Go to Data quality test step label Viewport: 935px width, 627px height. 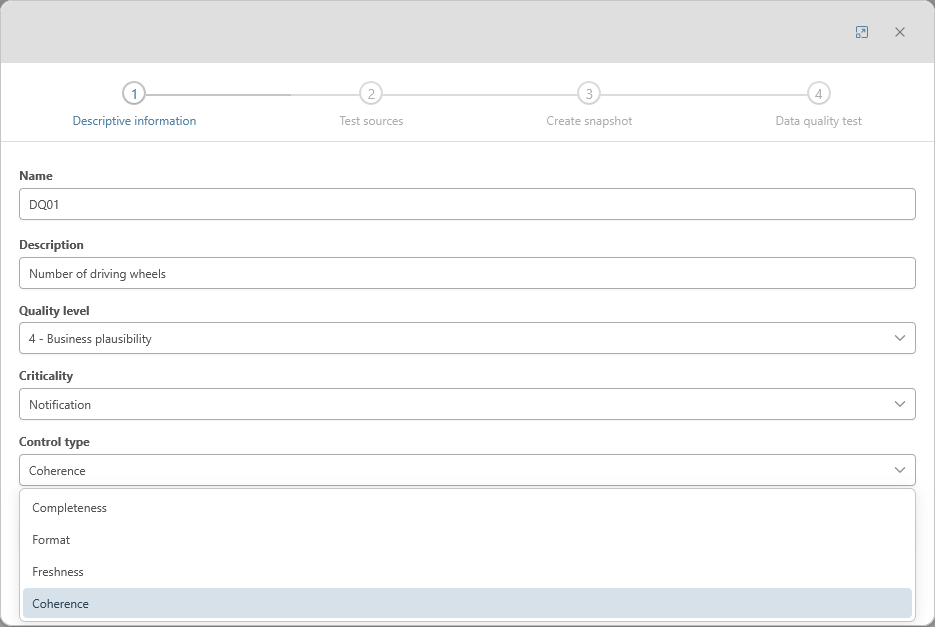[818, 121]
